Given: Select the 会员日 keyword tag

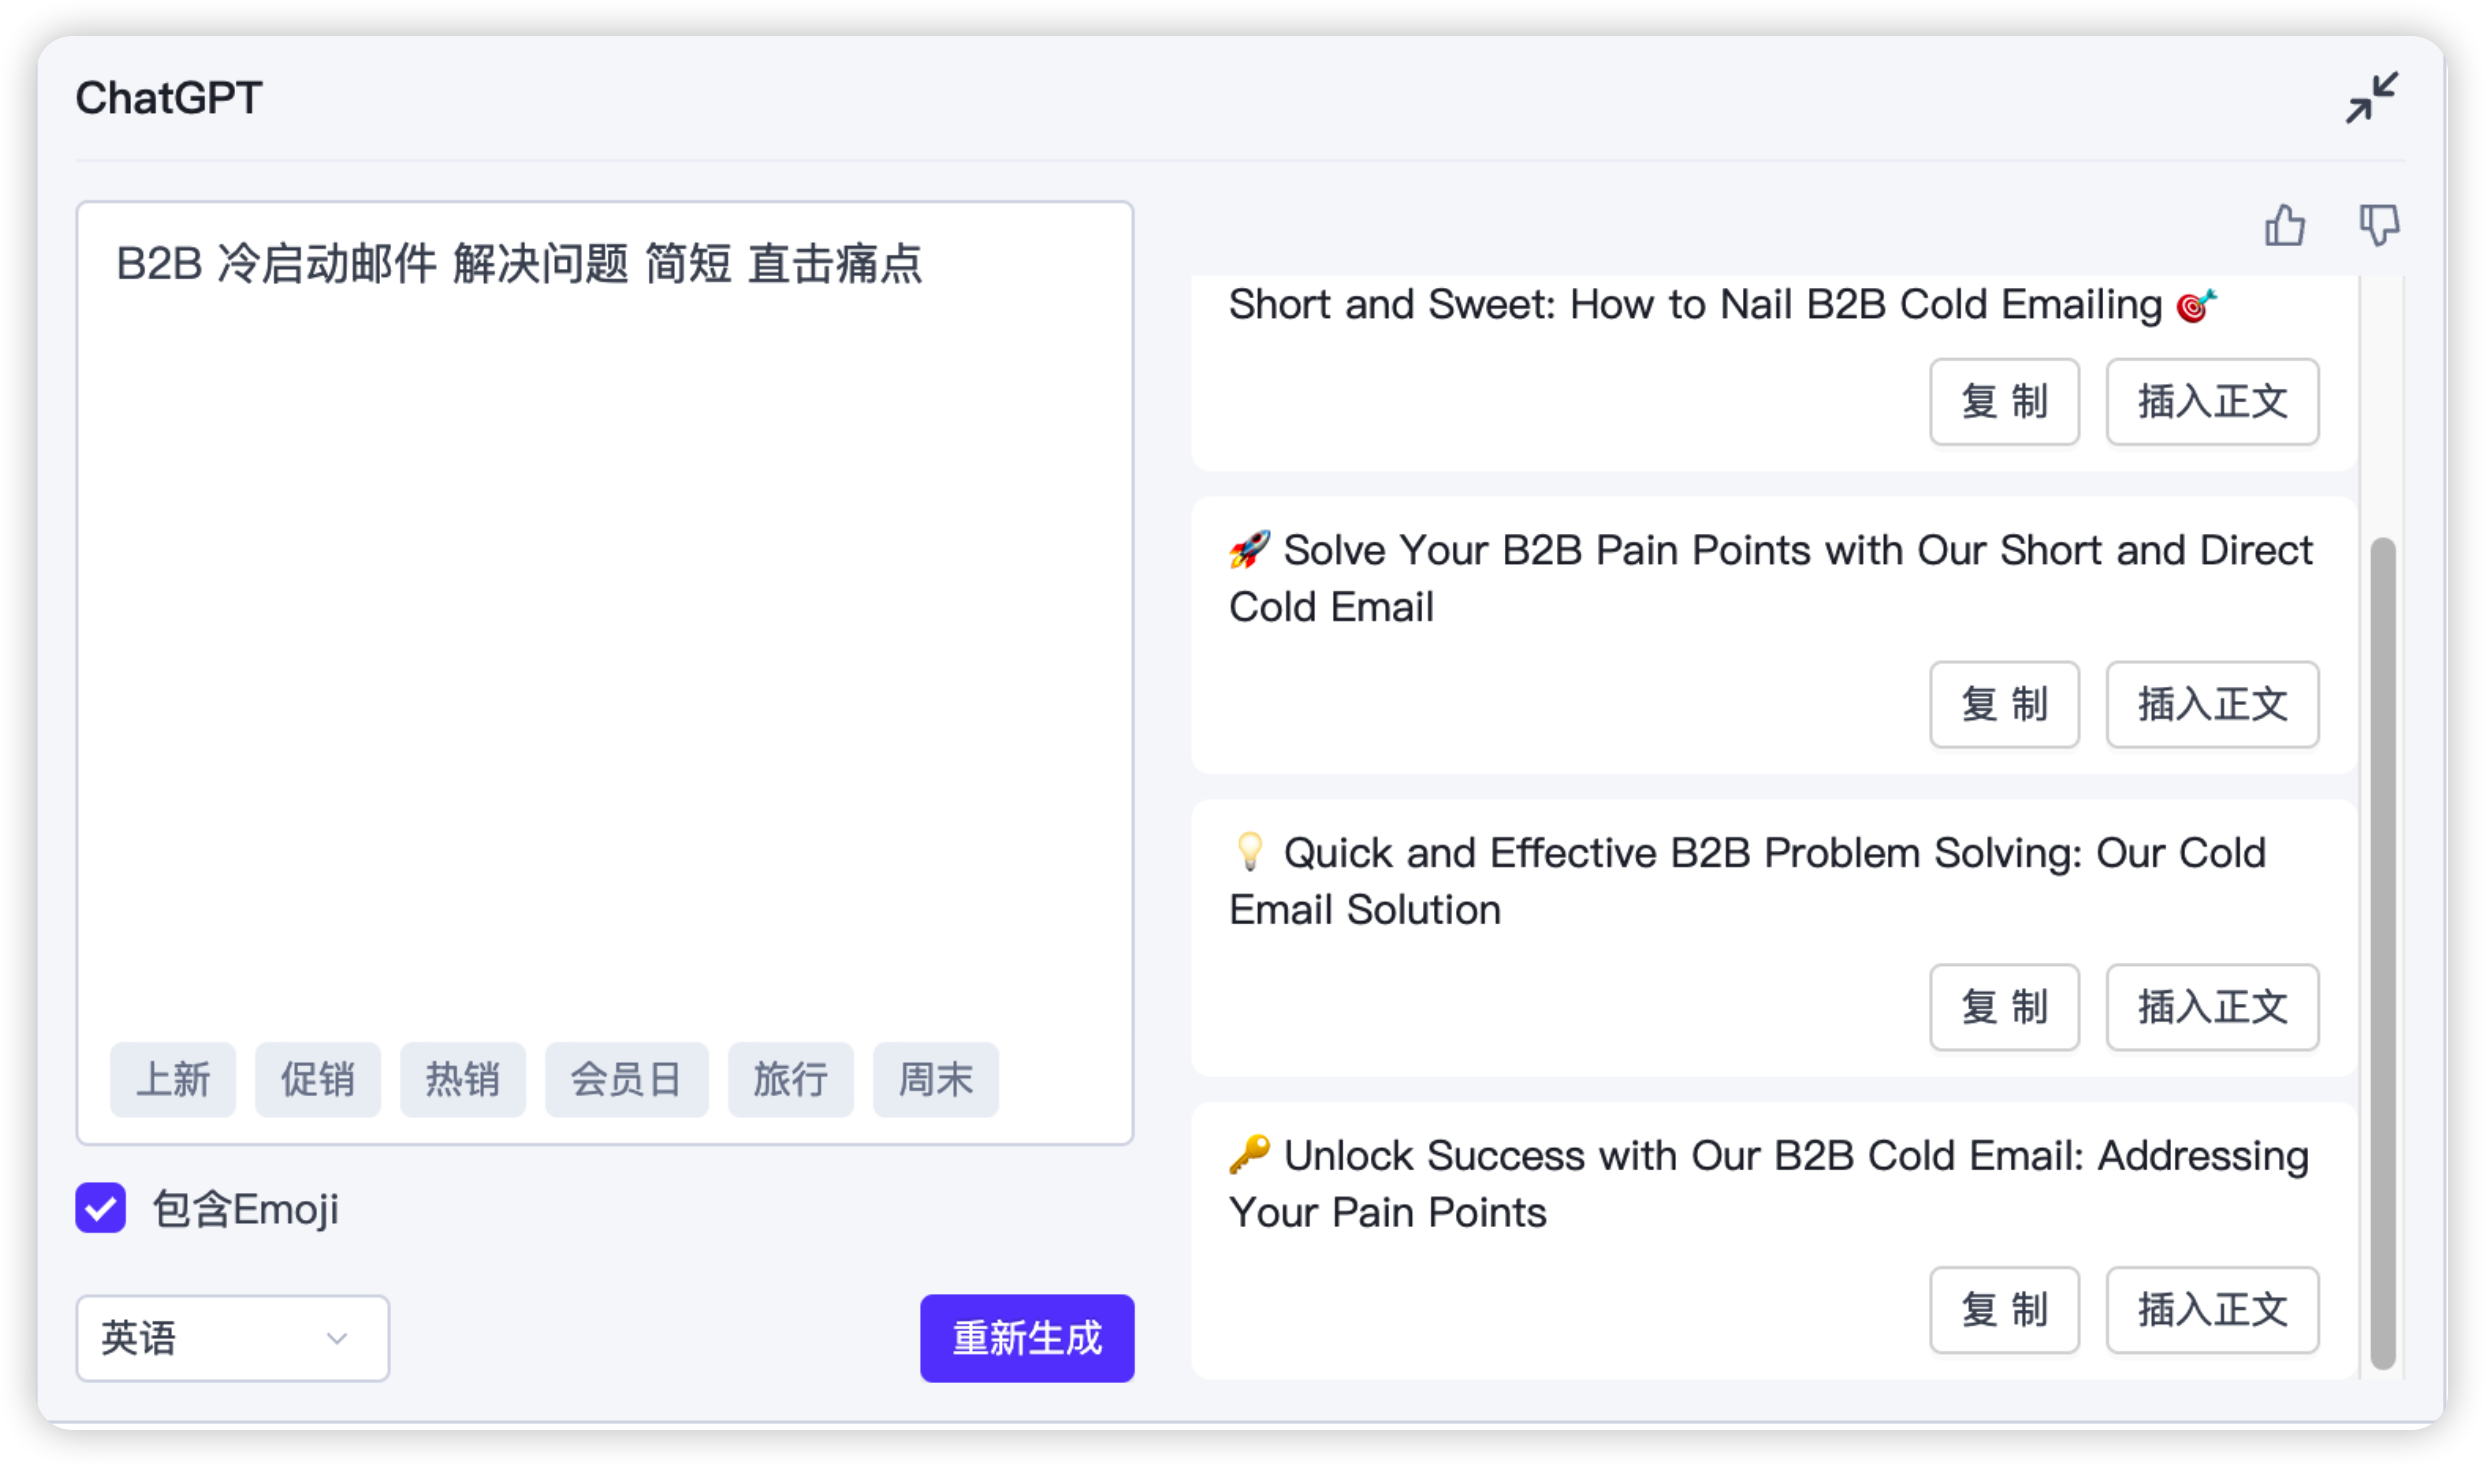Looking at the screenshot, I should click(627, 1079).
